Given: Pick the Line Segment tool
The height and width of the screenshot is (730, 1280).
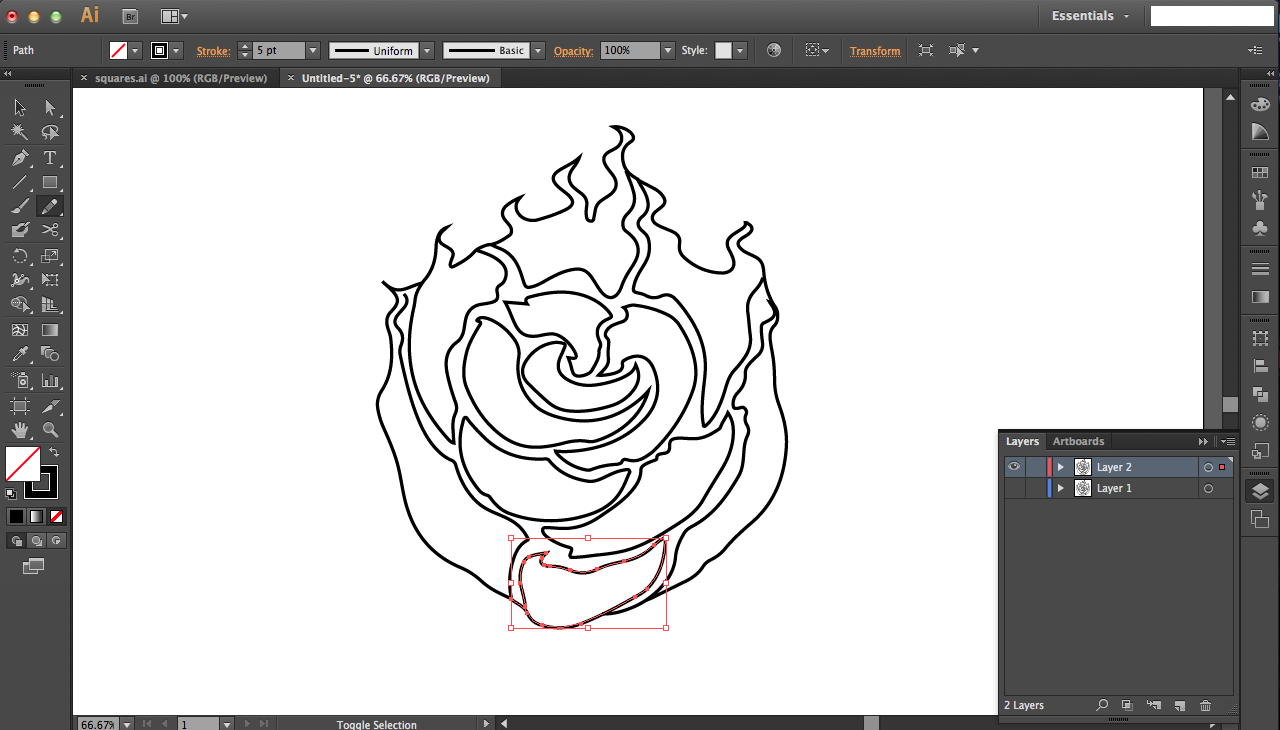Looking at the screenshot, I should pos(20,182).
